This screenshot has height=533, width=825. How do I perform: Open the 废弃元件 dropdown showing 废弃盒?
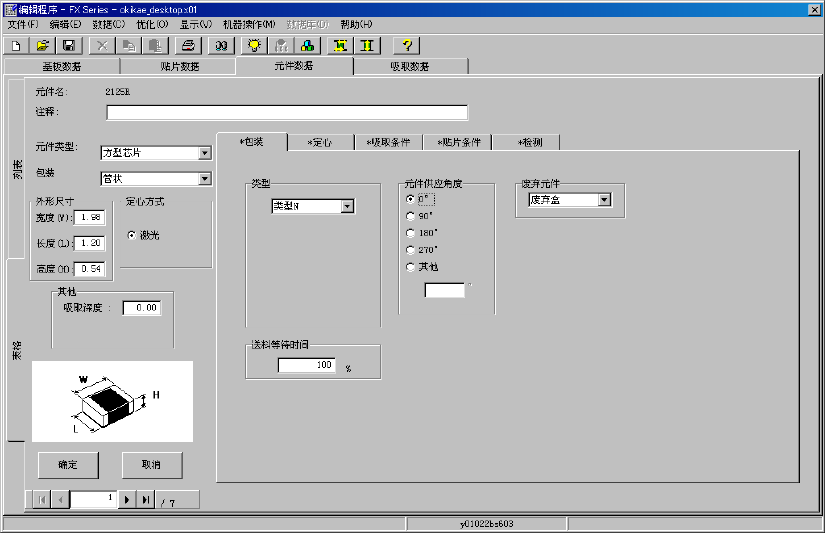tap(605, 200)
